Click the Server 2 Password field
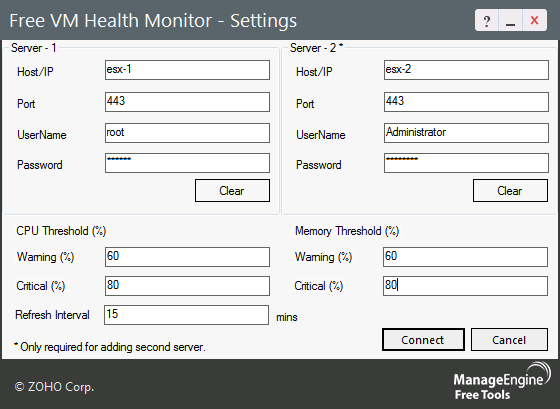Image resolution: width=560 pixels, height=409 pixels. click(466, 163)
